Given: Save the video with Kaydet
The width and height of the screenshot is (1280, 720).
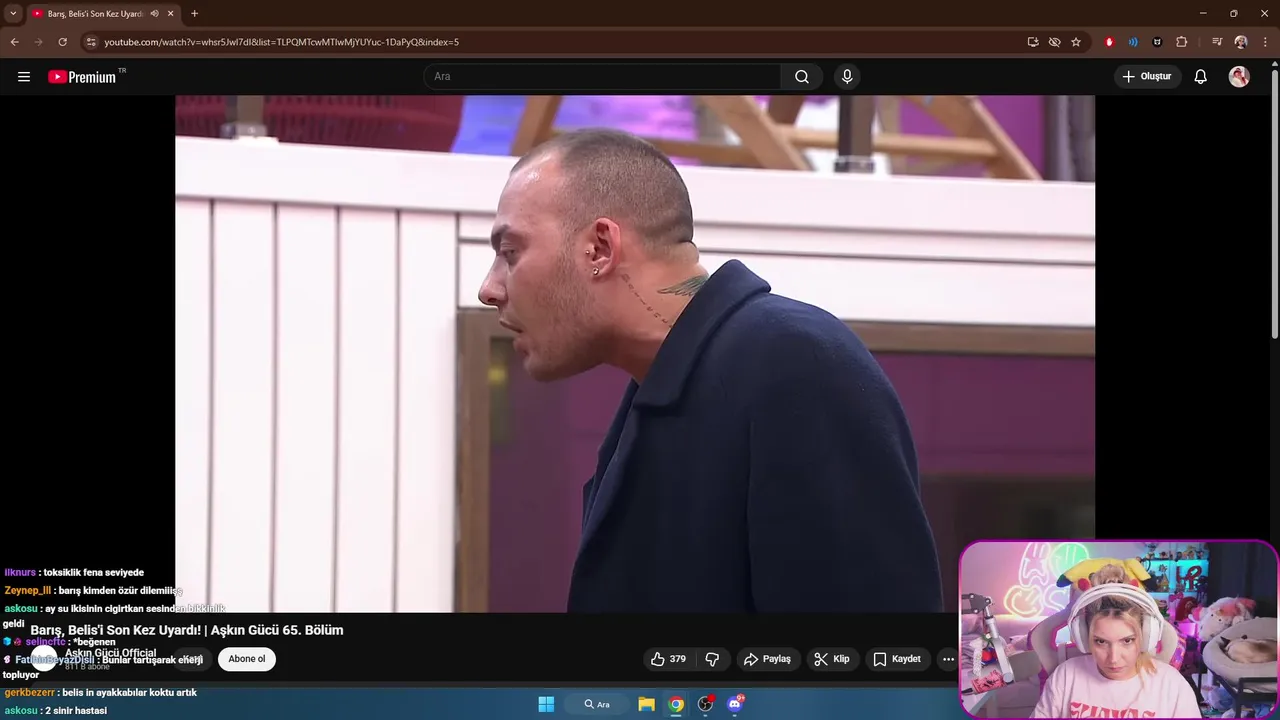Looking at the screenshot, I should [897, 659].
